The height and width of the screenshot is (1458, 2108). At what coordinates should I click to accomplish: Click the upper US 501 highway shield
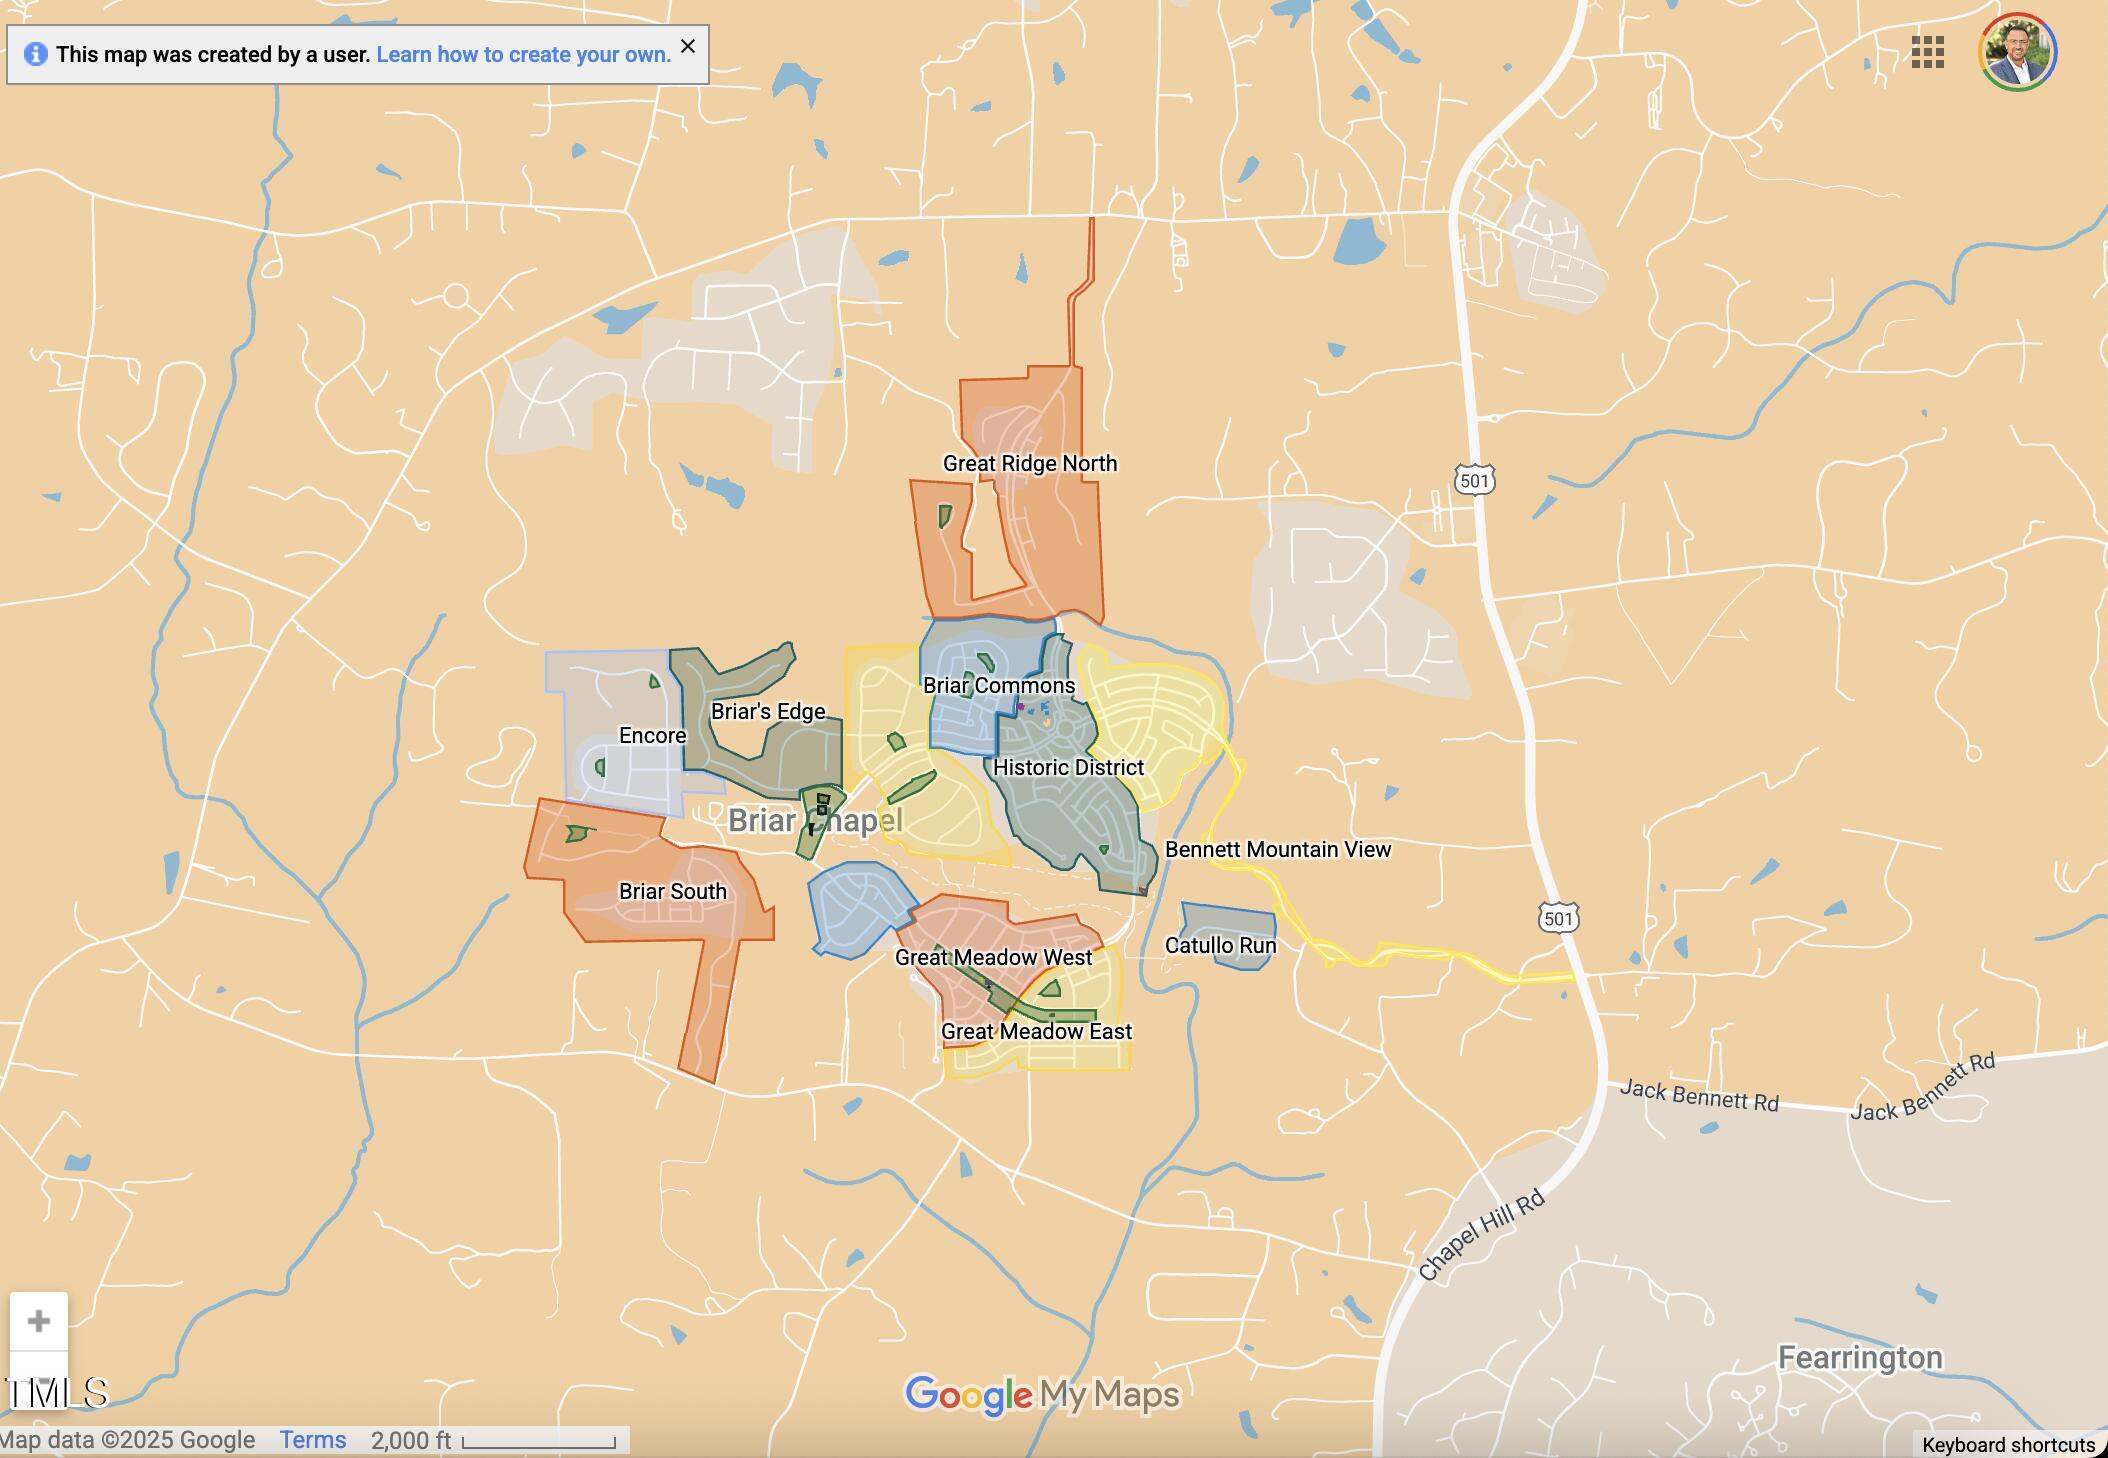[x=1475, y=481]
